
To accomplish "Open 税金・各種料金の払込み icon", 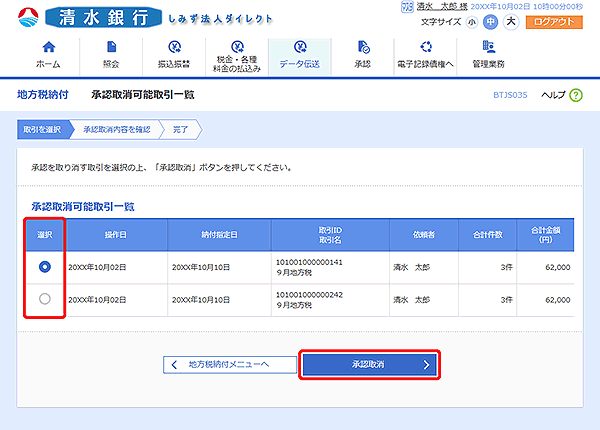I will click(x=237, y=47).
